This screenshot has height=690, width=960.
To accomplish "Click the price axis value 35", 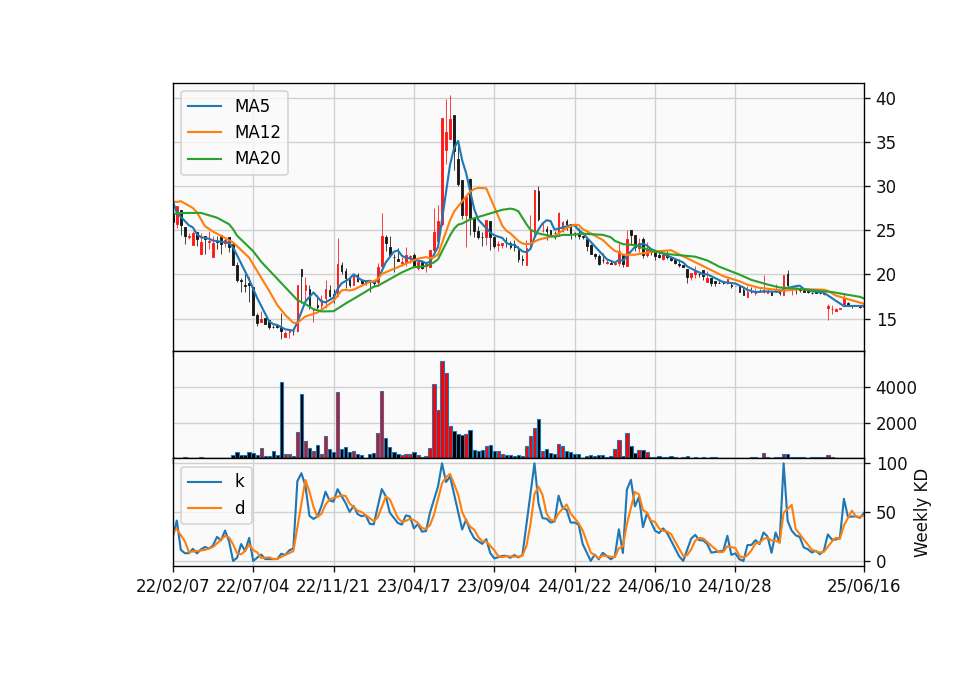I will 885,143.
